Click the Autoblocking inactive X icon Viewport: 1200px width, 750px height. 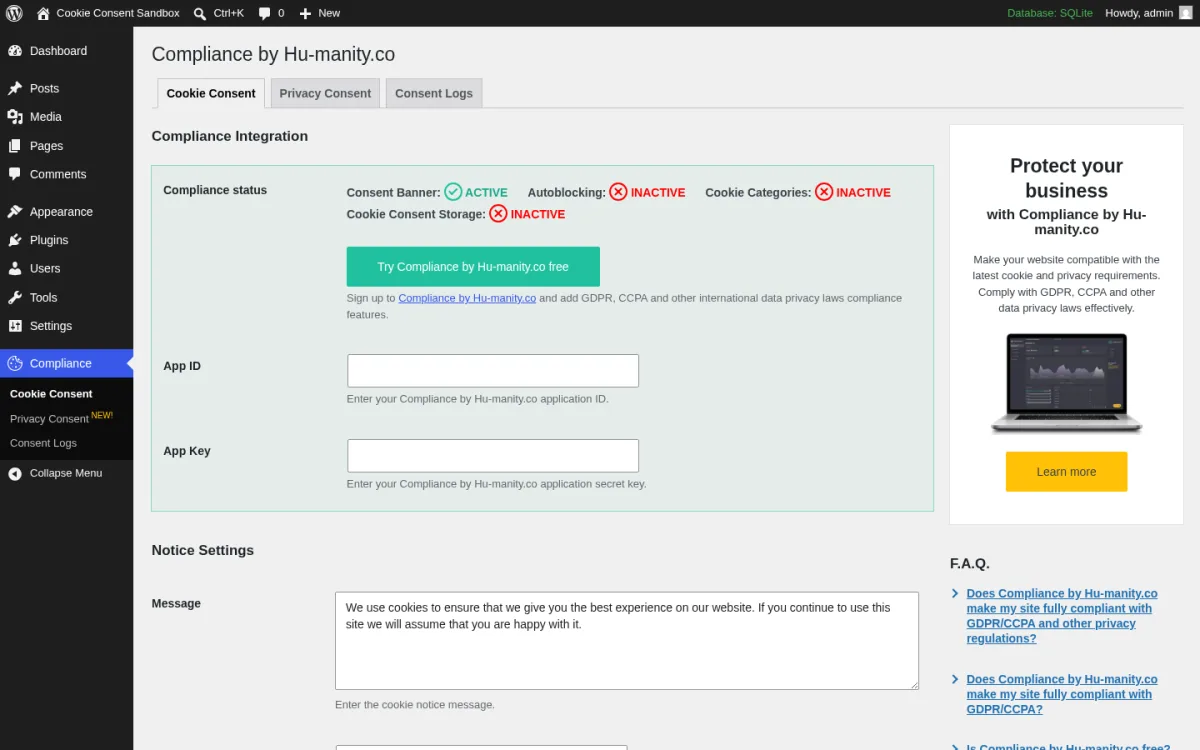(x=618, y=192)
